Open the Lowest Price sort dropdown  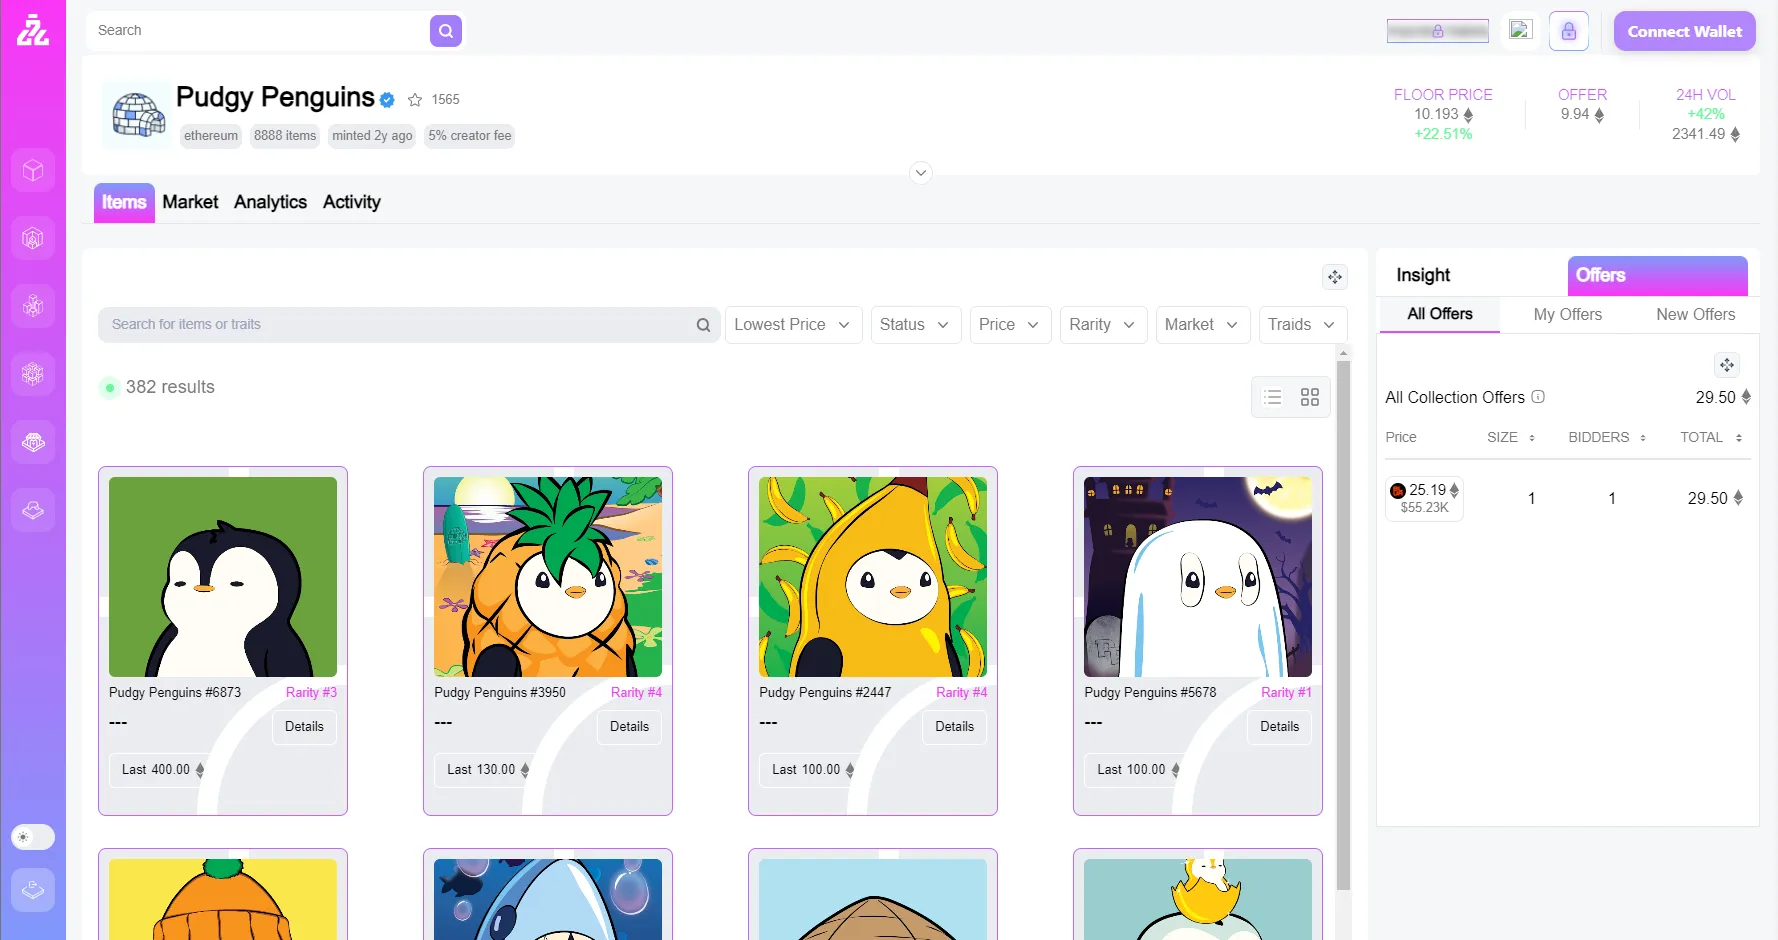coord(794,325)
